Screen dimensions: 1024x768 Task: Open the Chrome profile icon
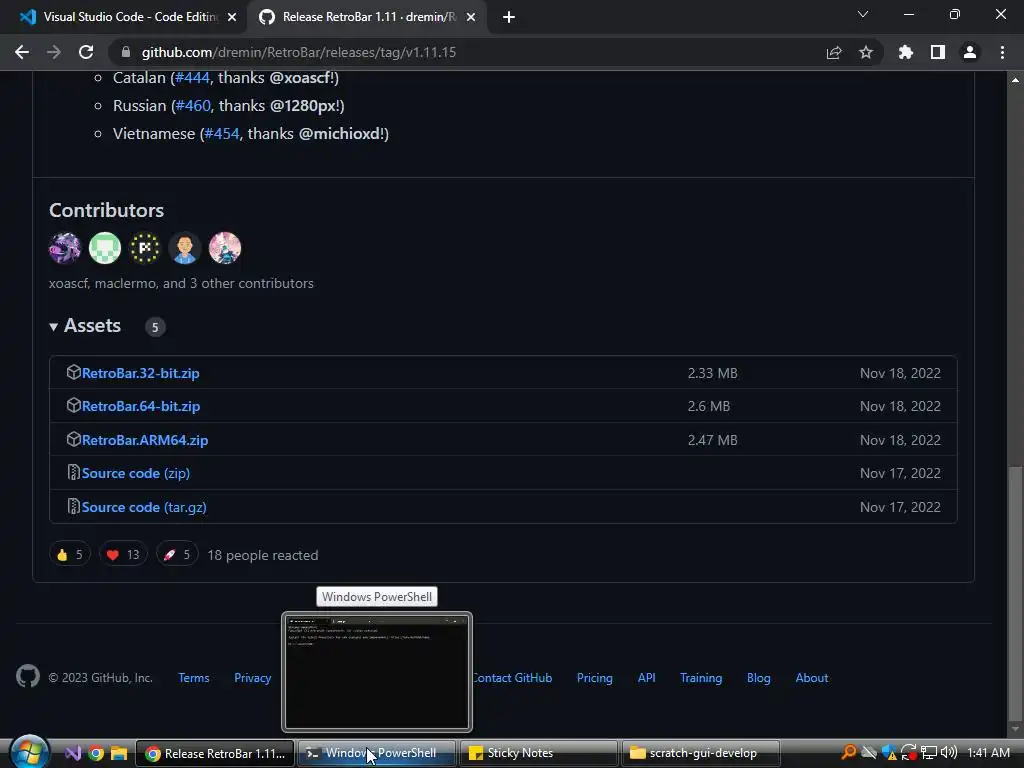pos(969,52)
